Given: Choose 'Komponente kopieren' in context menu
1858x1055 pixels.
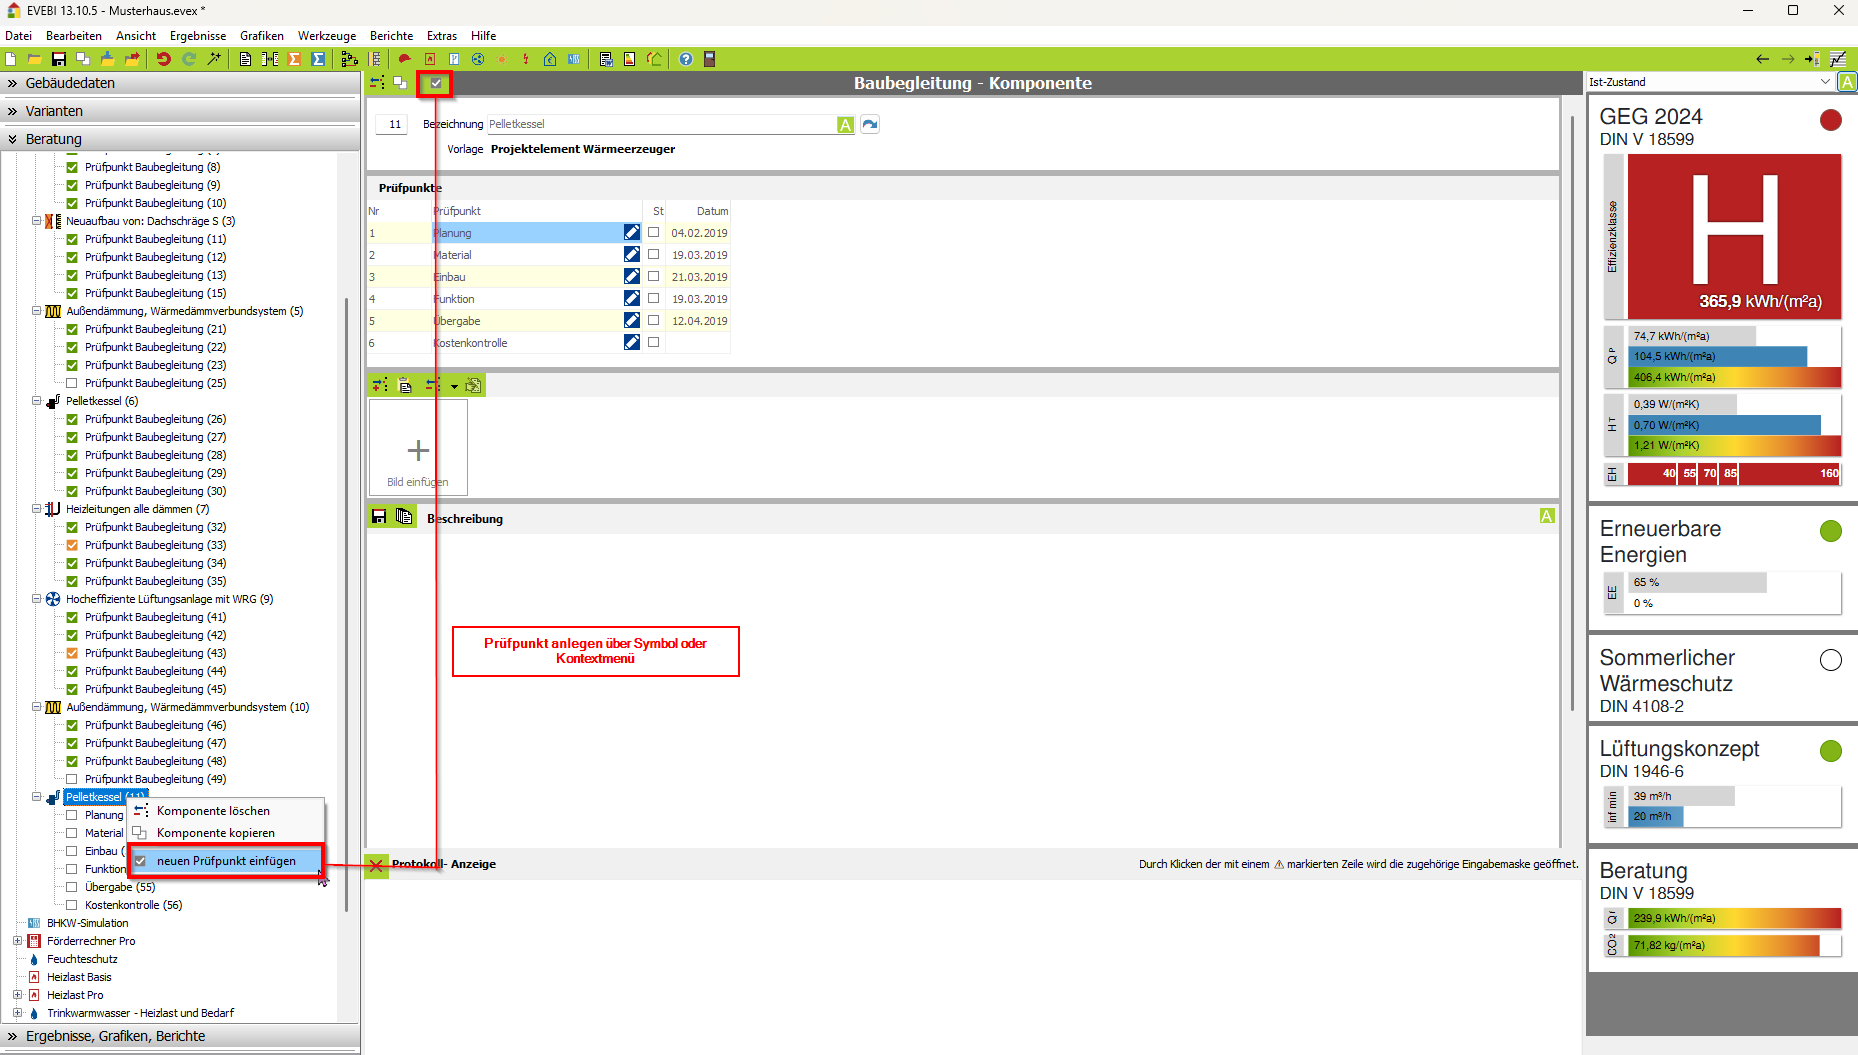Looking at the screenshot, I should point(215,833).
